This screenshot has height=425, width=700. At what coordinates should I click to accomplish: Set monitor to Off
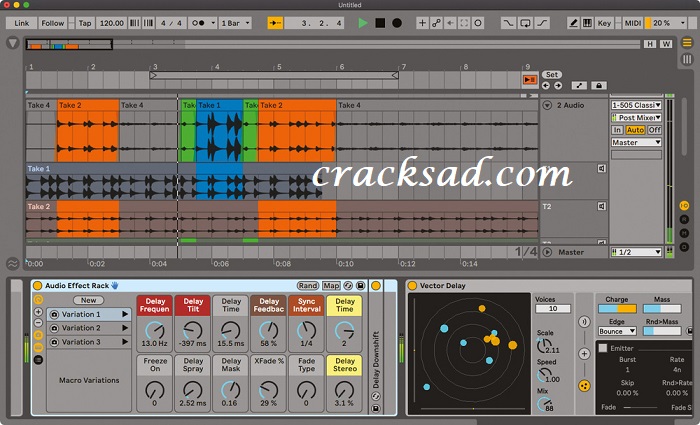[x=654, y=130]
